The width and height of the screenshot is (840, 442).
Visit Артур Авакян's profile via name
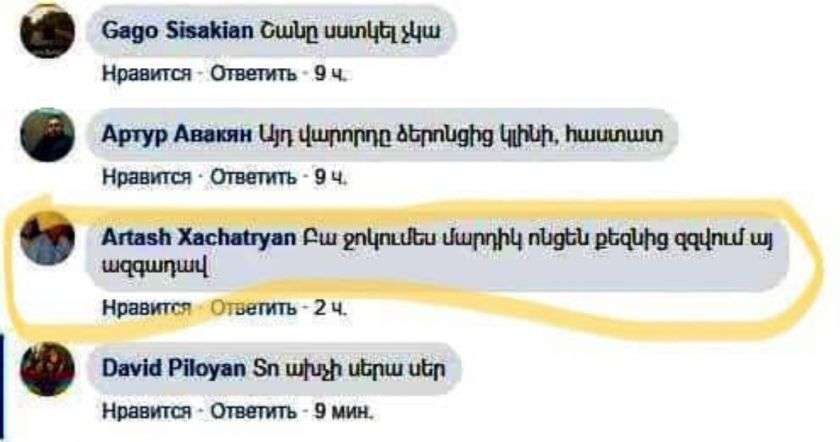pyautogui.click(x=176, y=134)
